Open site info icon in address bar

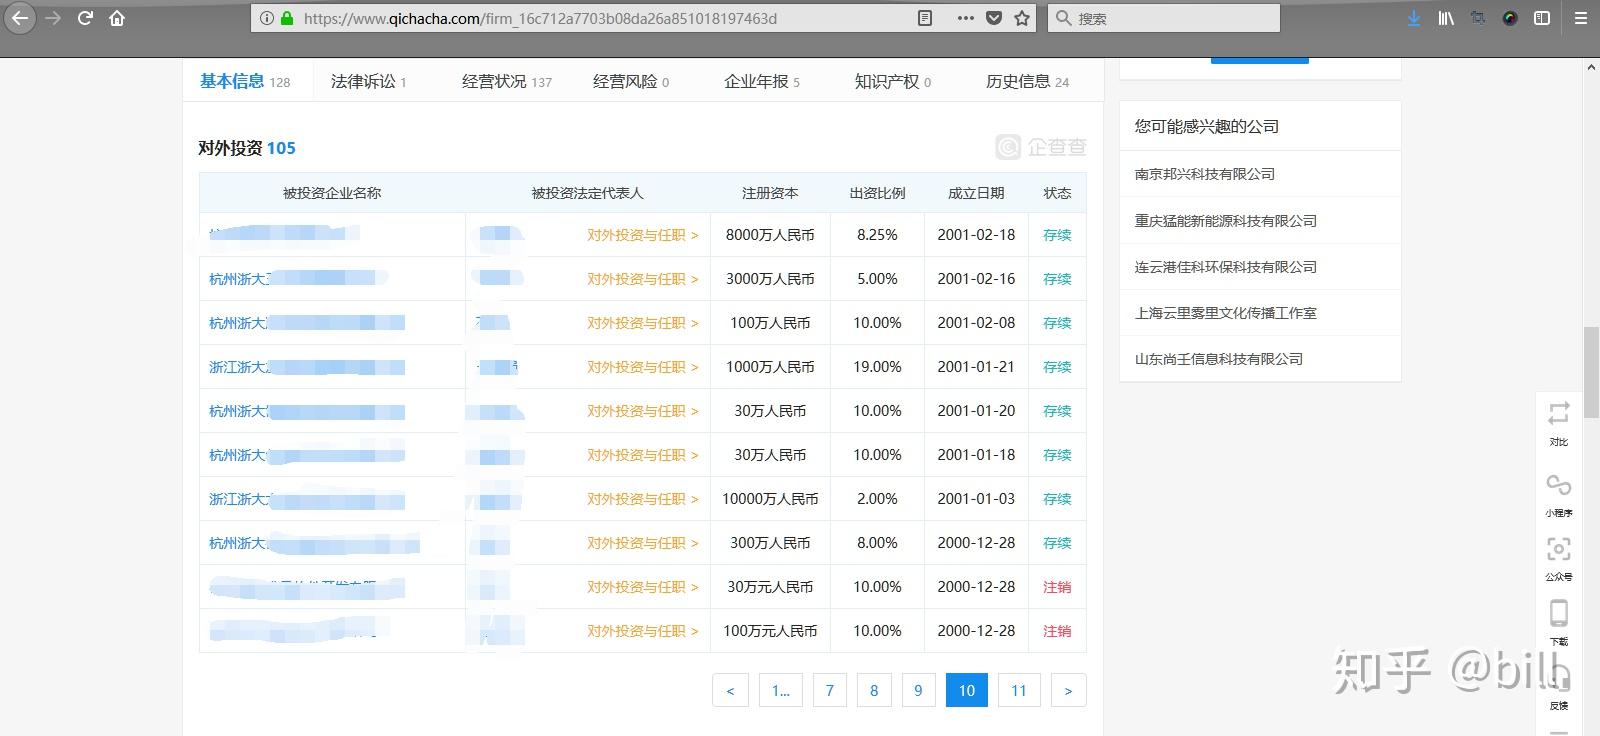point(266,18)
